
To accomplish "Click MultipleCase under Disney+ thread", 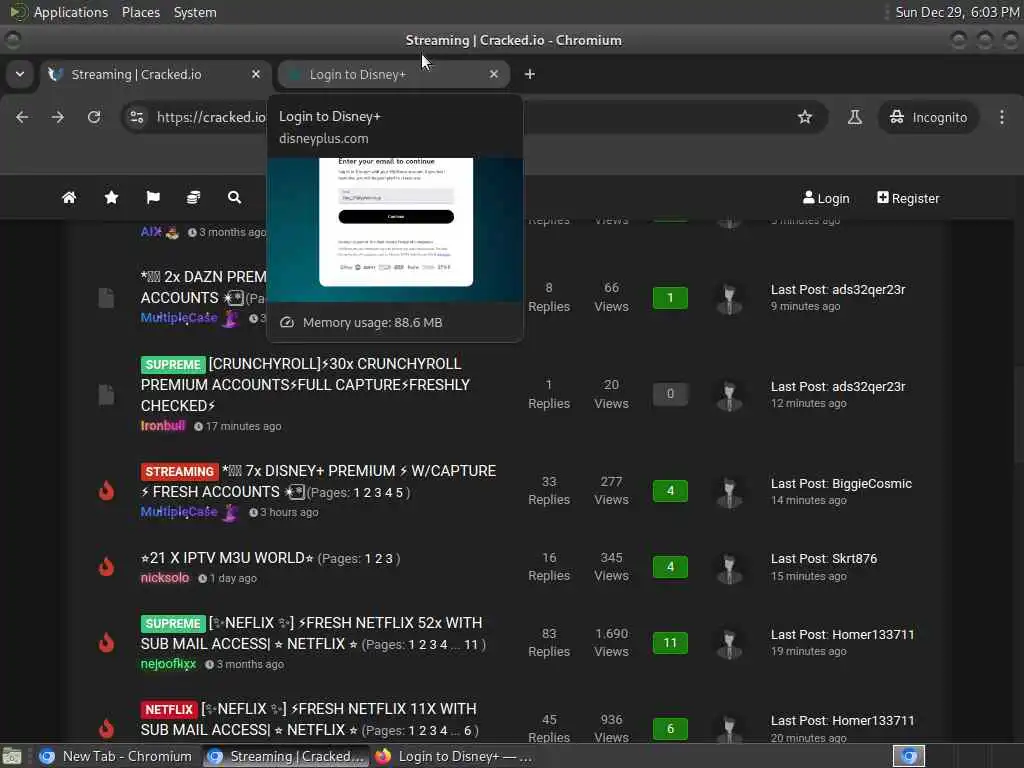I will (179, 512).
